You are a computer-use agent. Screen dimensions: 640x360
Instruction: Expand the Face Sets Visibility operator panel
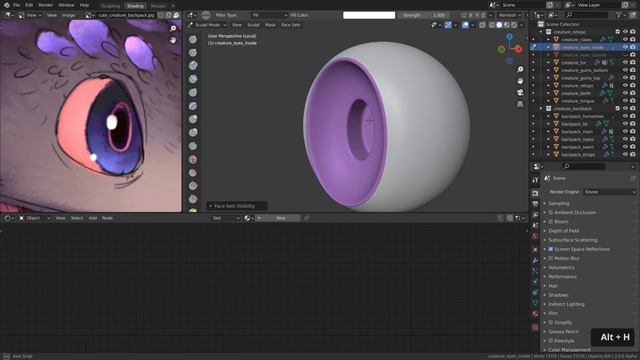coord(237,206)
